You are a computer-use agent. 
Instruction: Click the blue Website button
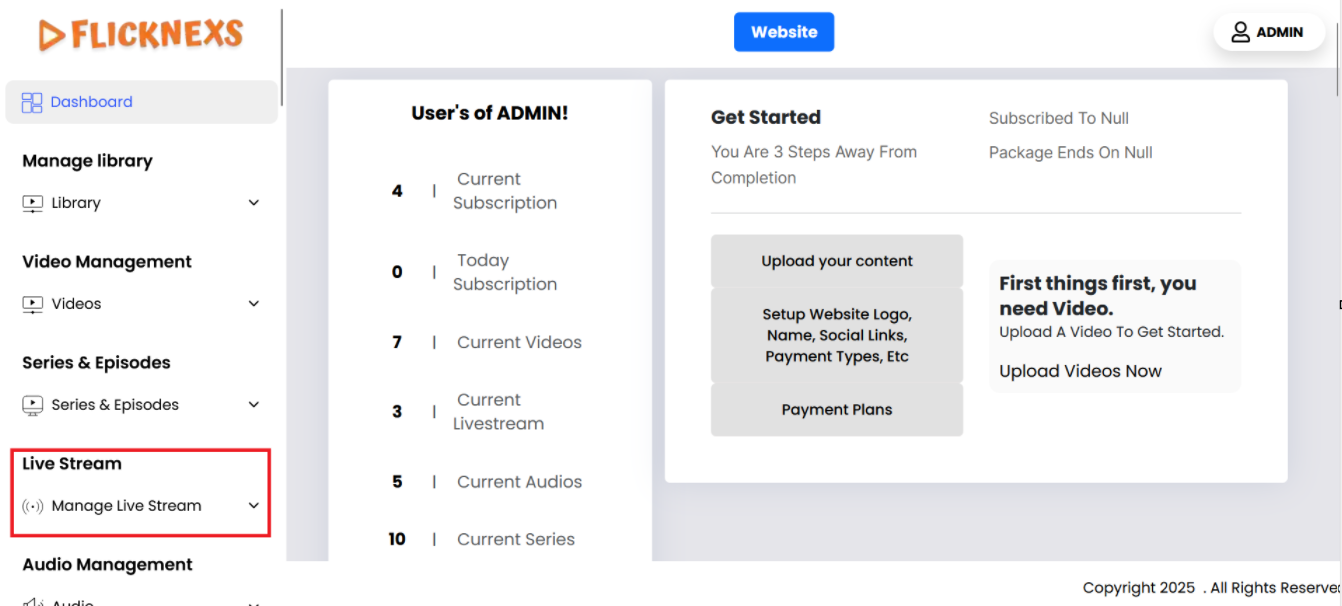784,32
